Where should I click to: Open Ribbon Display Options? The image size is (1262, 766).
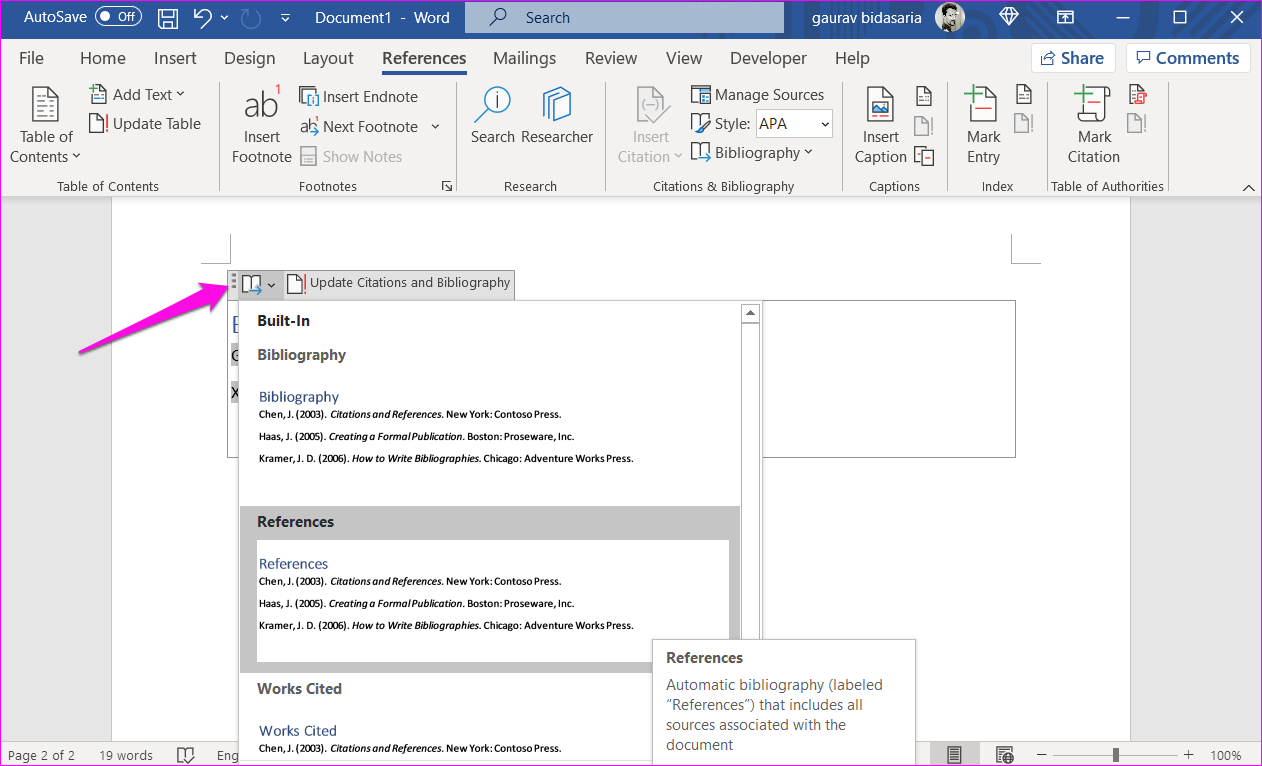(x=1066, y=17)
